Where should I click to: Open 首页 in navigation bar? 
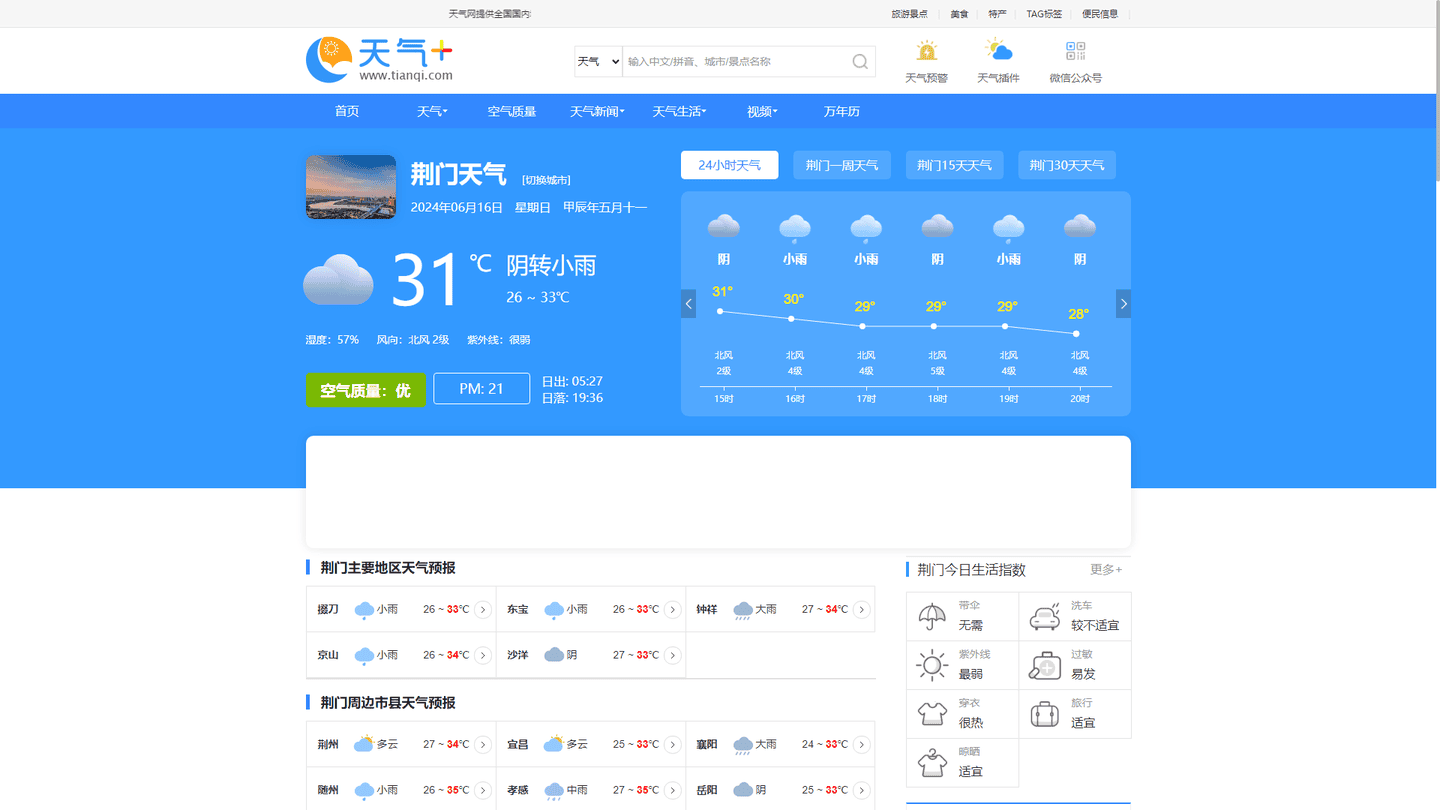coord(347,111)
